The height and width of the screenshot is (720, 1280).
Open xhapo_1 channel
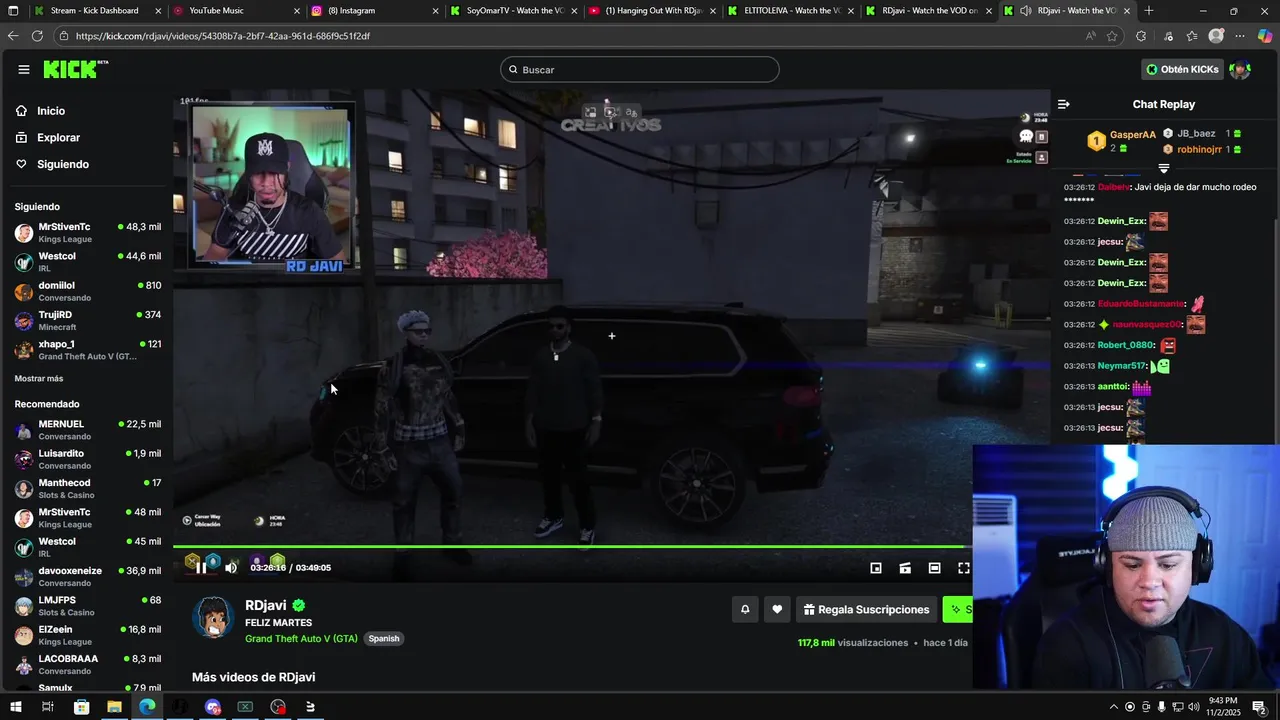pos(88,349)
